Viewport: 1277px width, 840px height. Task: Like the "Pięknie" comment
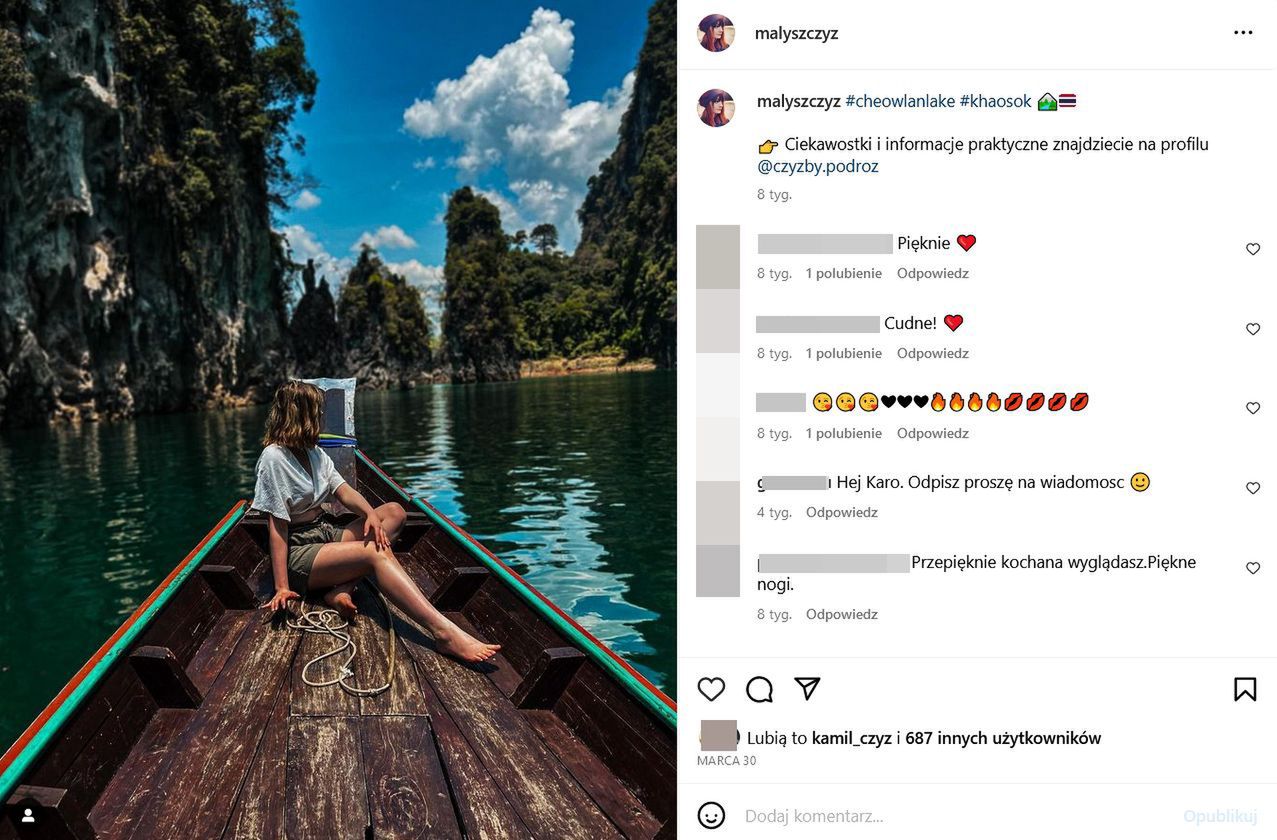pos(1253,249)
